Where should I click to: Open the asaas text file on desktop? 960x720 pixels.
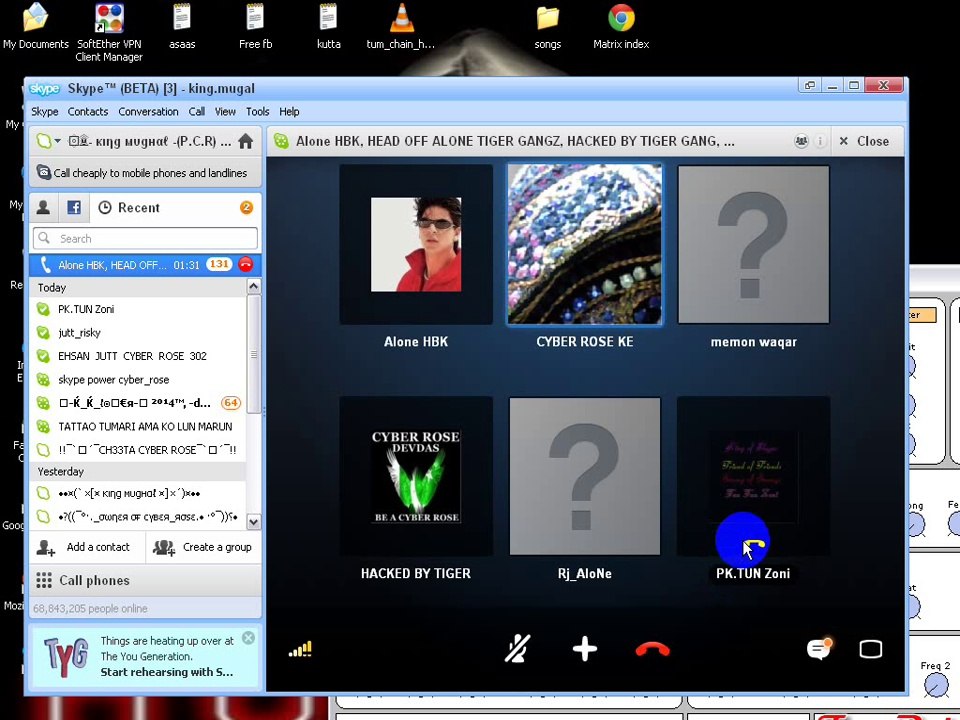pyautogui.click(x=182, y=26)
